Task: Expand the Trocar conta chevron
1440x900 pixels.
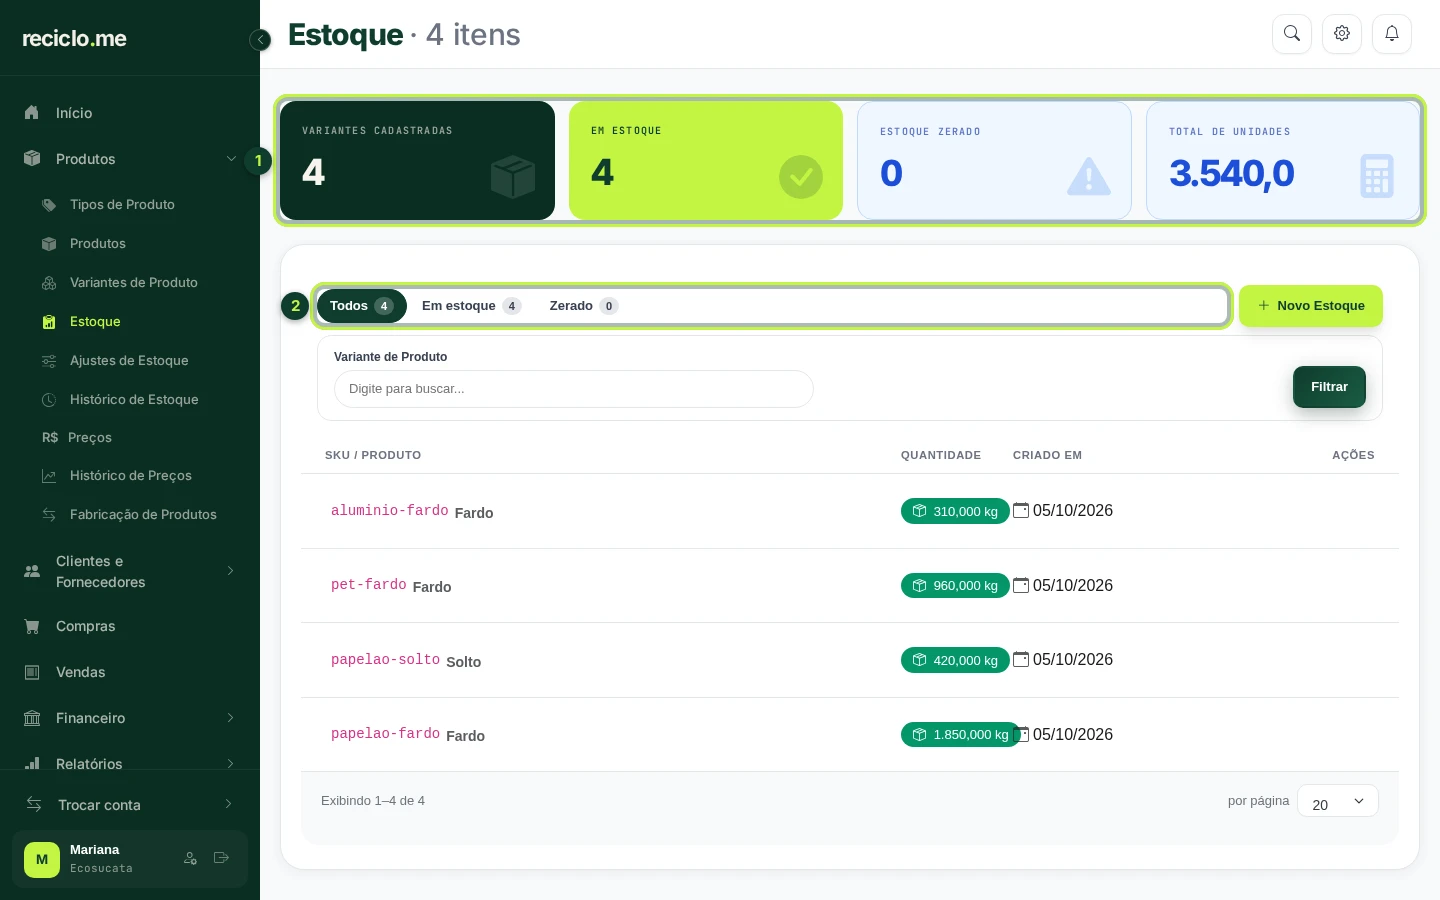Action: coord(229,804)
